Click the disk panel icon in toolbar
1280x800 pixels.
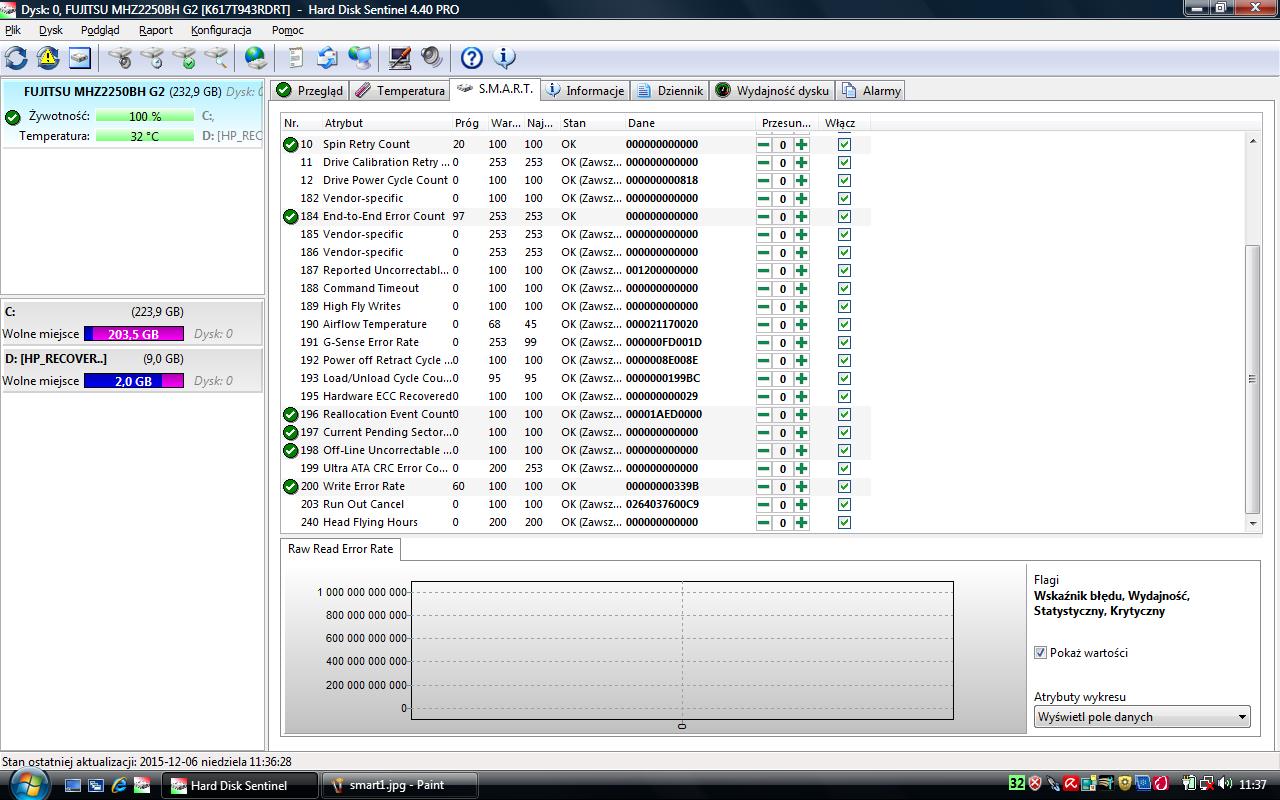point(79,58)
